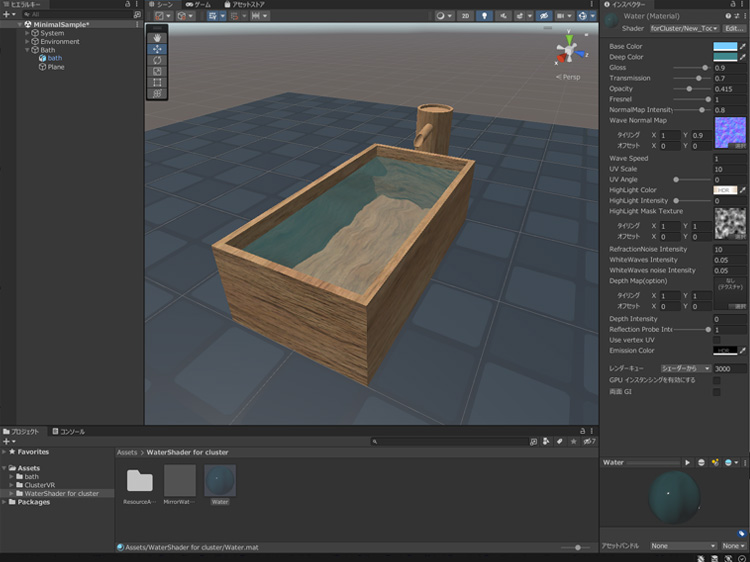Select the Move tool in scene toolbar

(157, 48)
